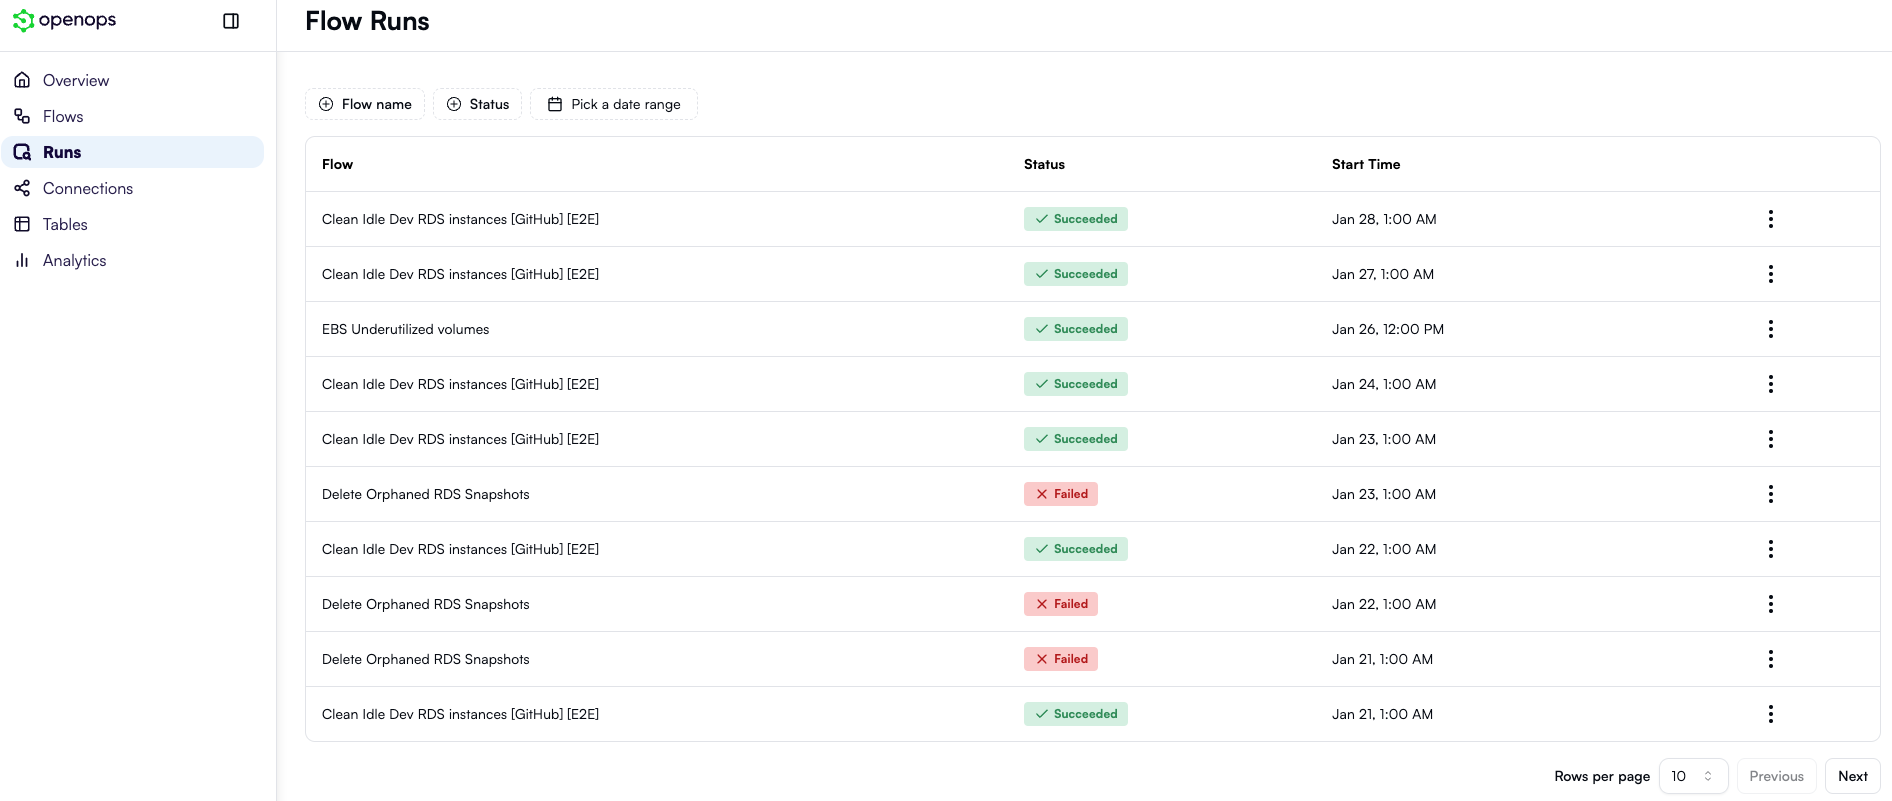Image resolution: width=1892 pixels, height=801 pixels.
Task: Click the start time Jan 26, 12:00 PM
Action: pyautogui.click(x=1388, y=329)
